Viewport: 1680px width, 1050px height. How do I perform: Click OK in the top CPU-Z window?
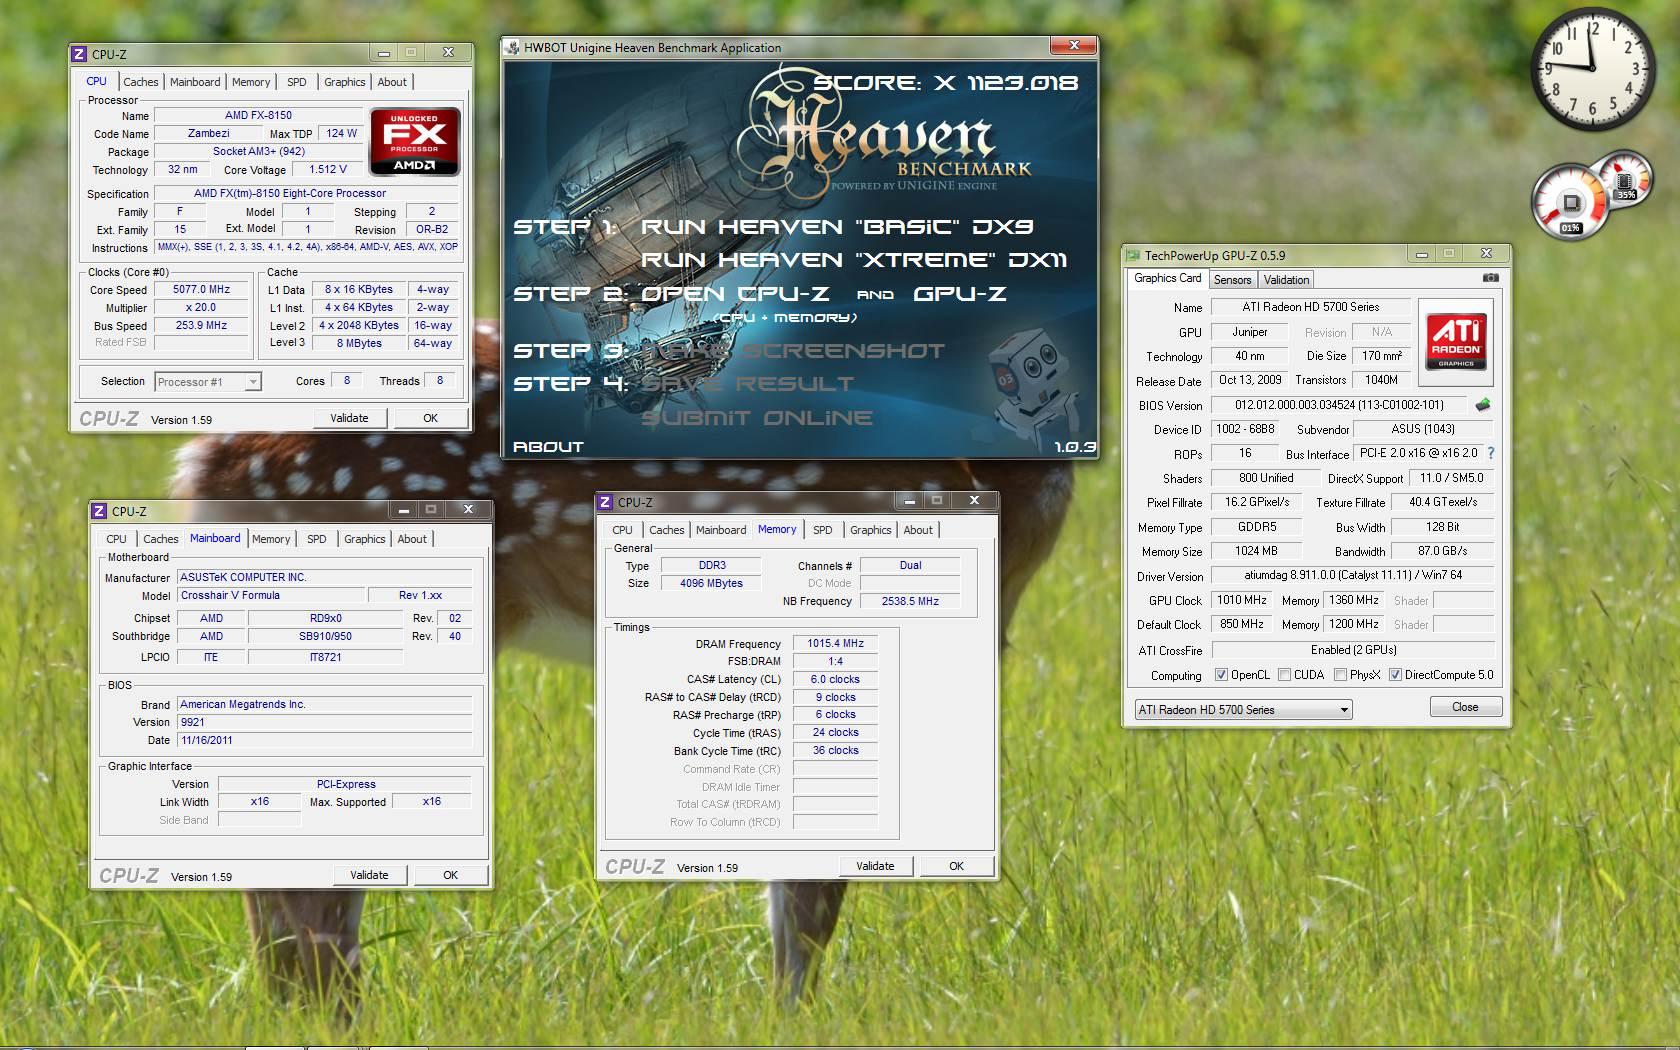click(431, 418)
